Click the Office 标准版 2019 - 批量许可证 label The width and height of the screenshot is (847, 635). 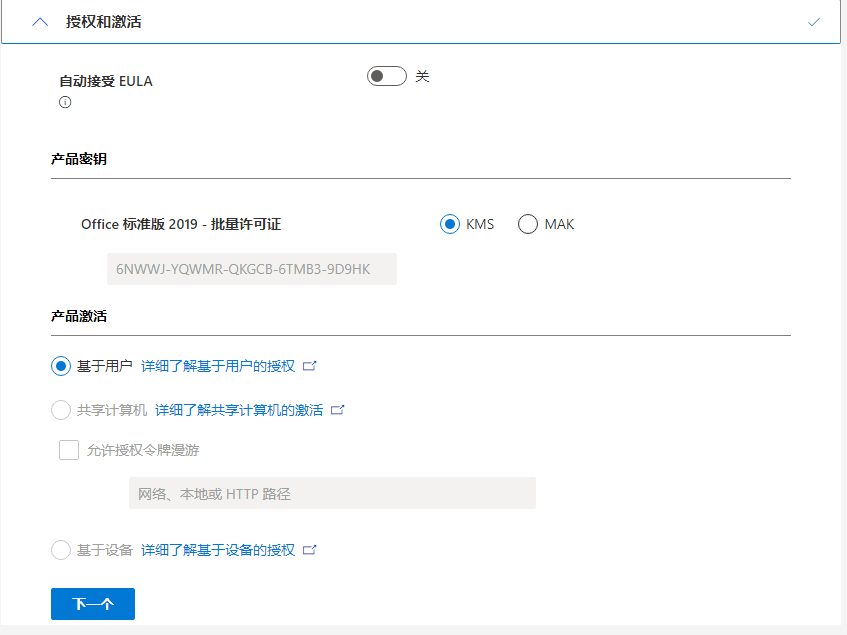181,224
